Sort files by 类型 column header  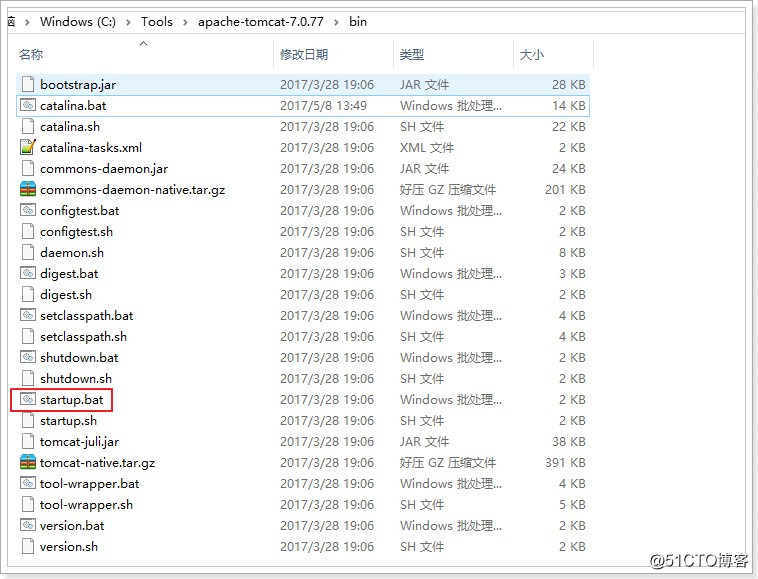click(412, 55)
